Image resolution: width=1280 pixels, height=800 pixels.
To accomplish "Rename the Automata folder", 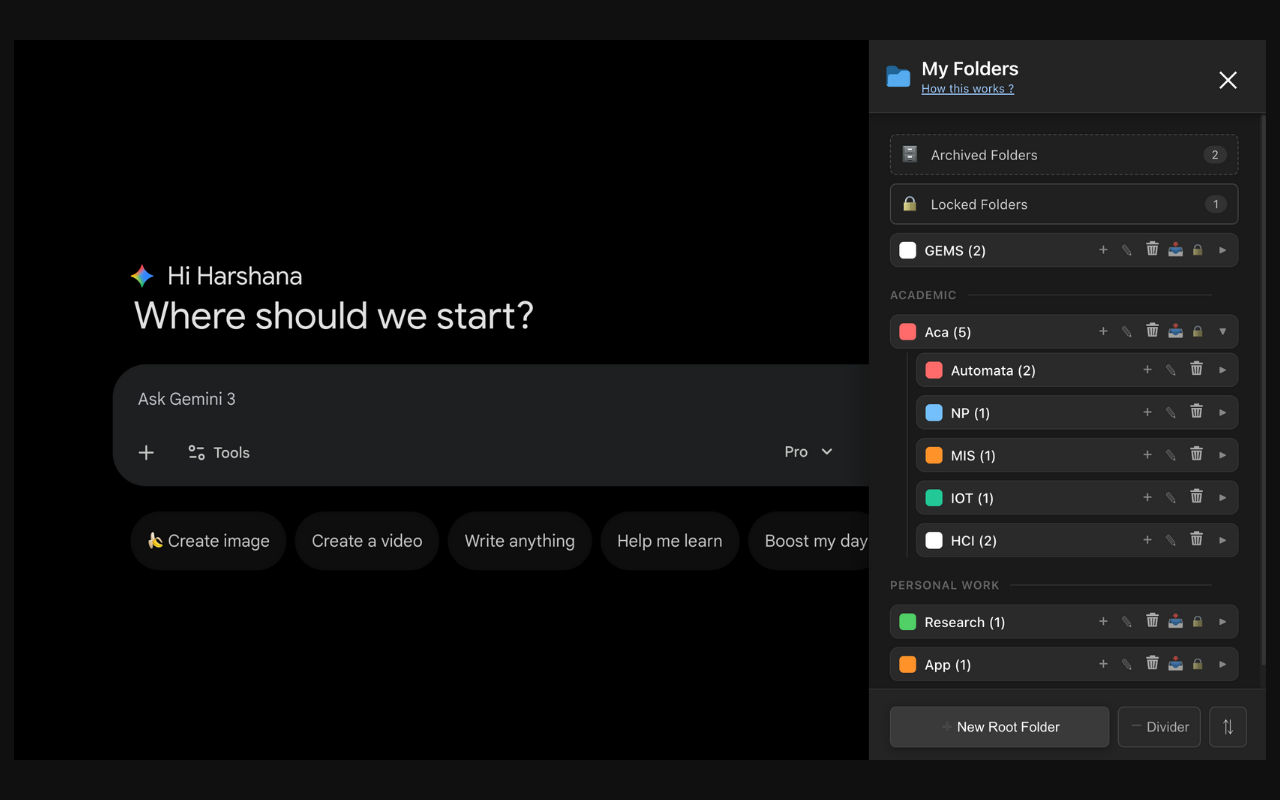I will (1171, 370).
